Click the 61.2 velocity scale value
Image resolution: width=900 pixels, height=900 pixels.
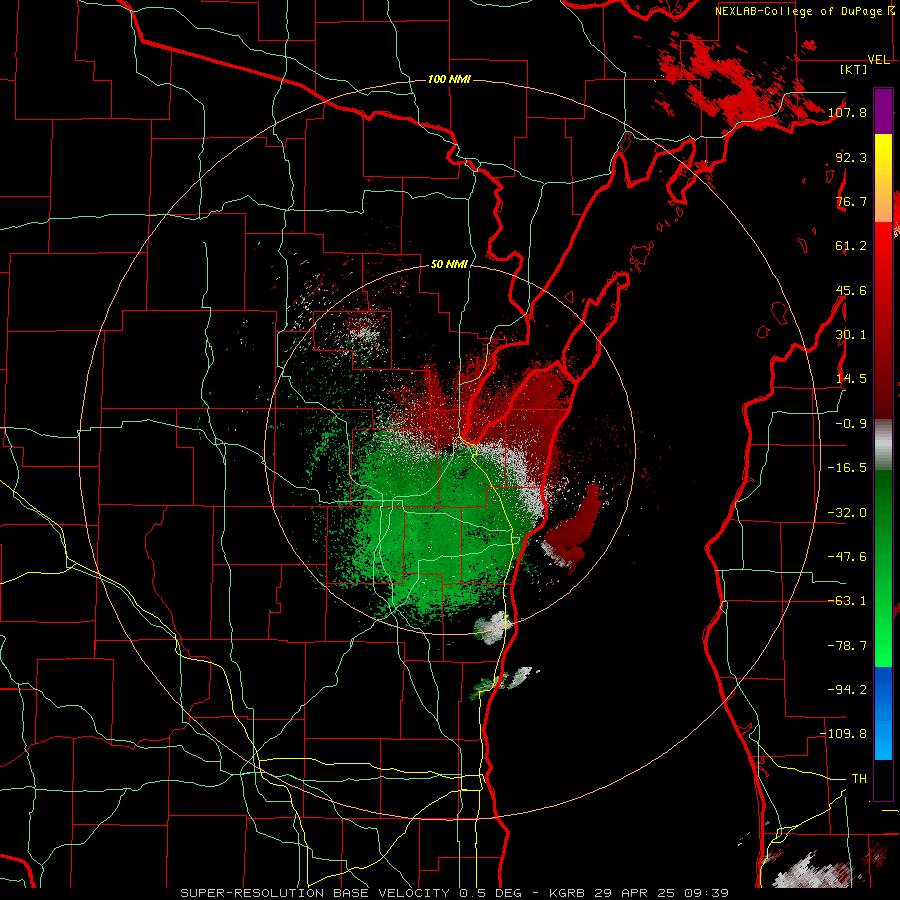(851, 246)
